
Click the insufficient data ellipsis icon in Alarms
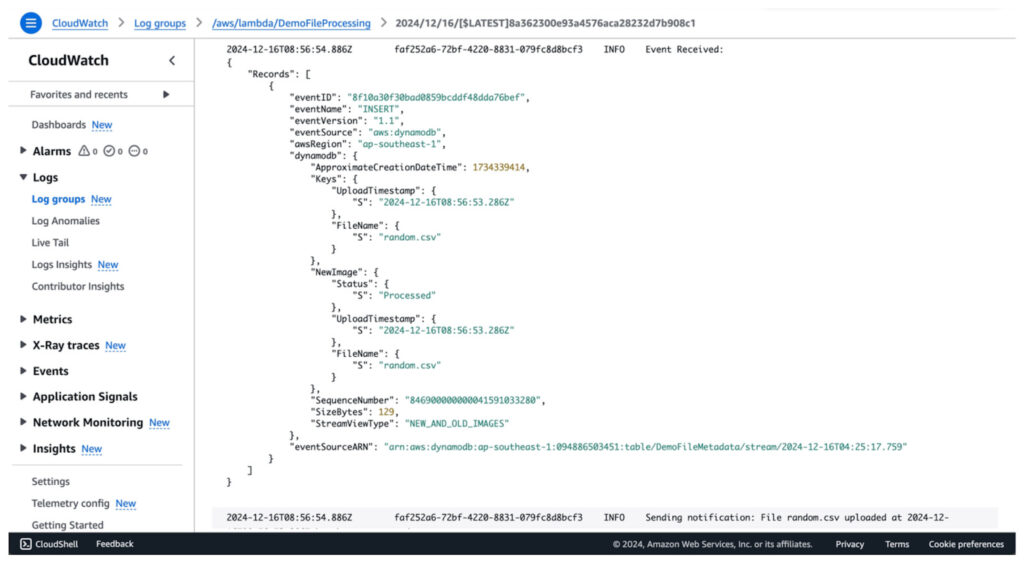coord(134,151)
